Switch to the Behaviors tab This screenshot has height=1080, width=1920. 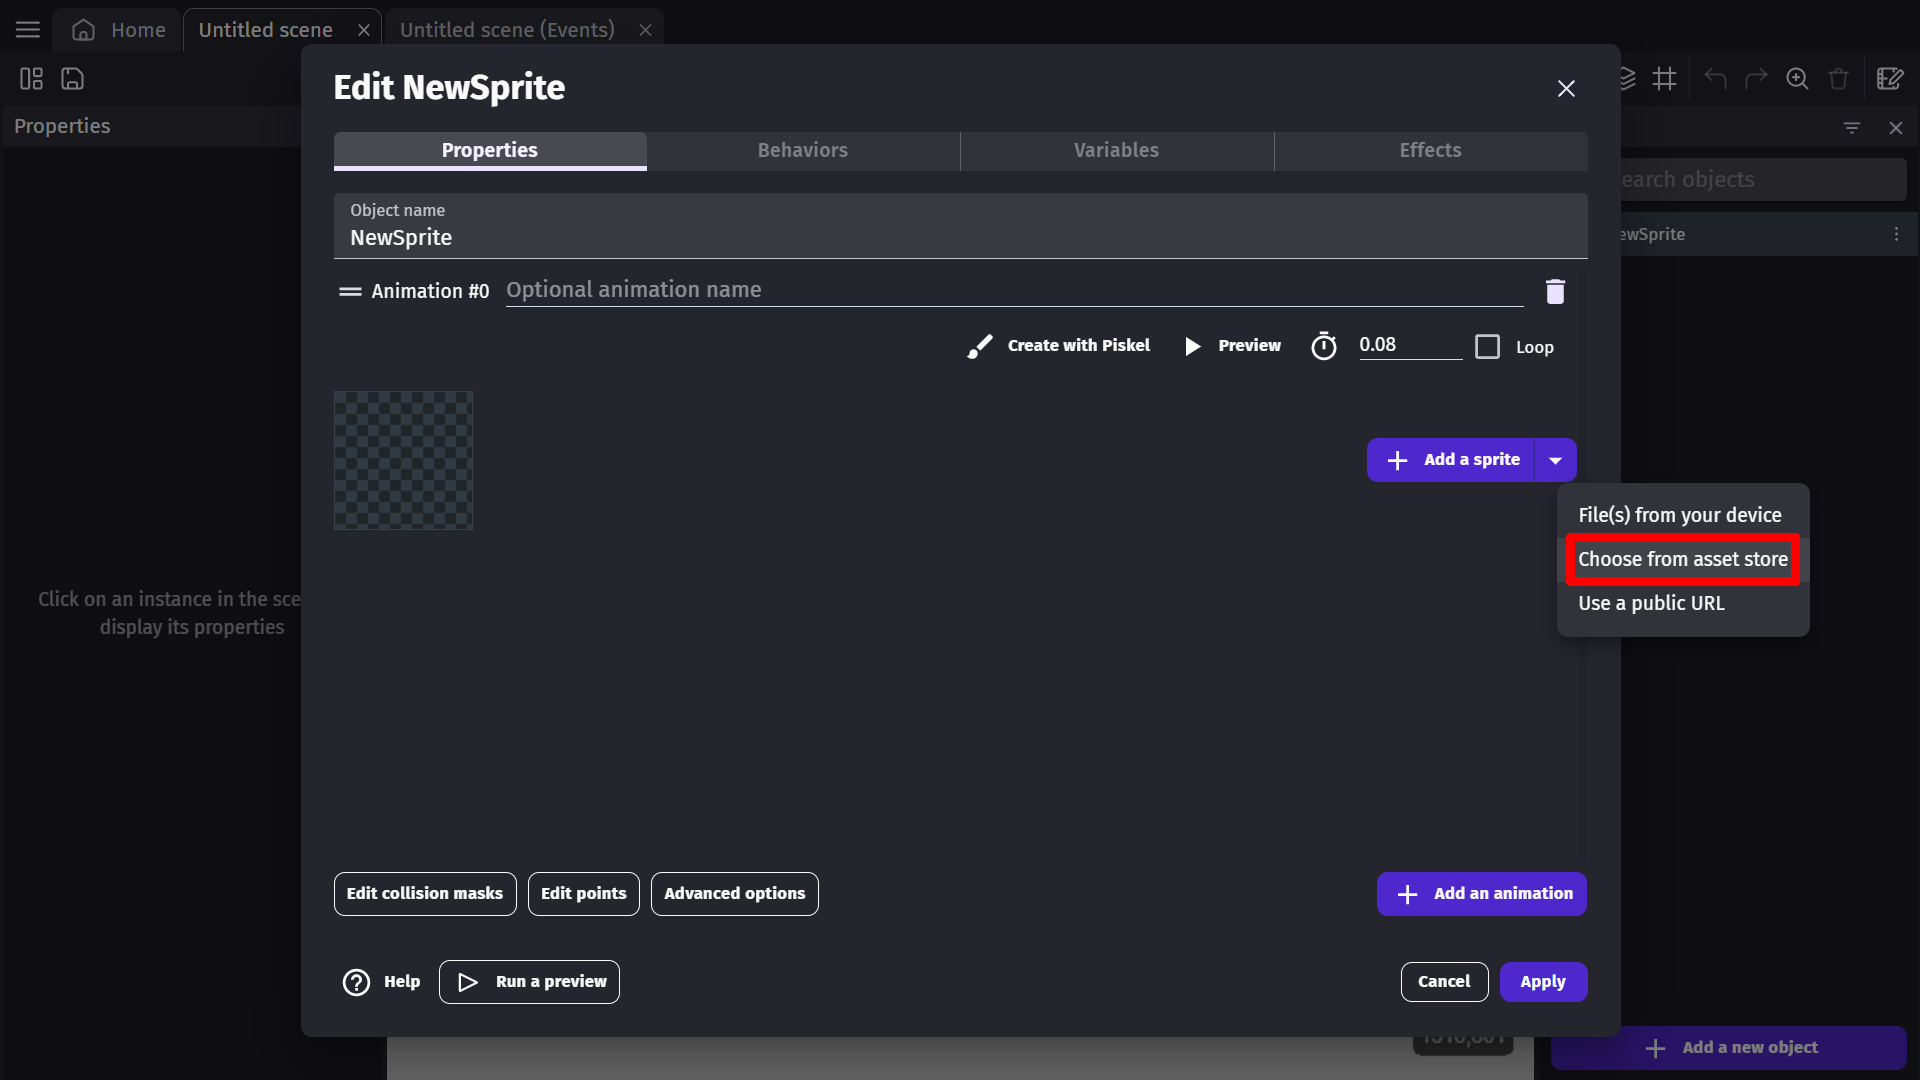(802, 150)
